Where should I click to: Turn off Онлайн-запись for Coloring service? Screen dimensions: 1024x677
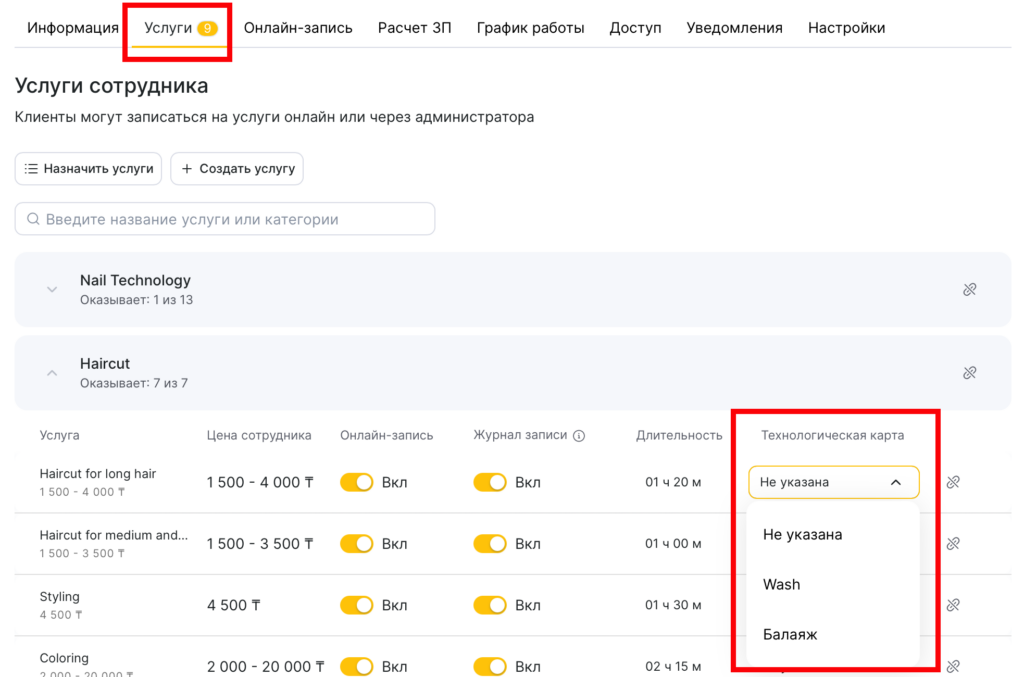pos(356,666)
